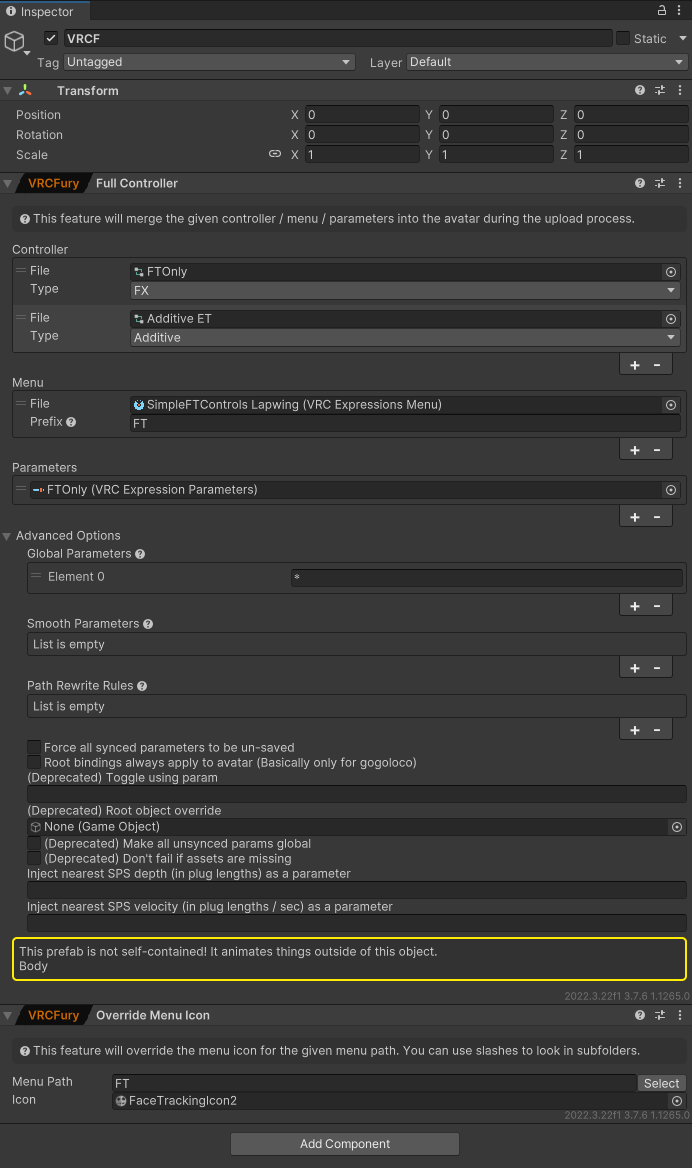The width and height of the screenshot is (692, 1168).
Task: Select the Inspector tab
Action: click(45, 11)
